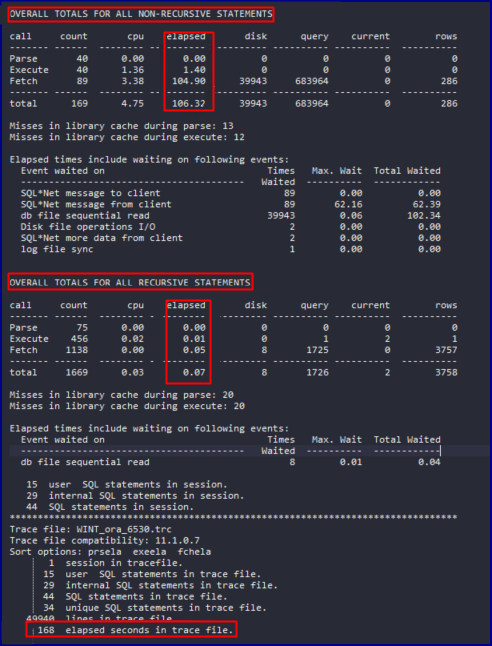This screenshot has height=646, width=492.
Task: Click the Sort options: prsela exeela fchela line
Action: click(x=110, y=552)
